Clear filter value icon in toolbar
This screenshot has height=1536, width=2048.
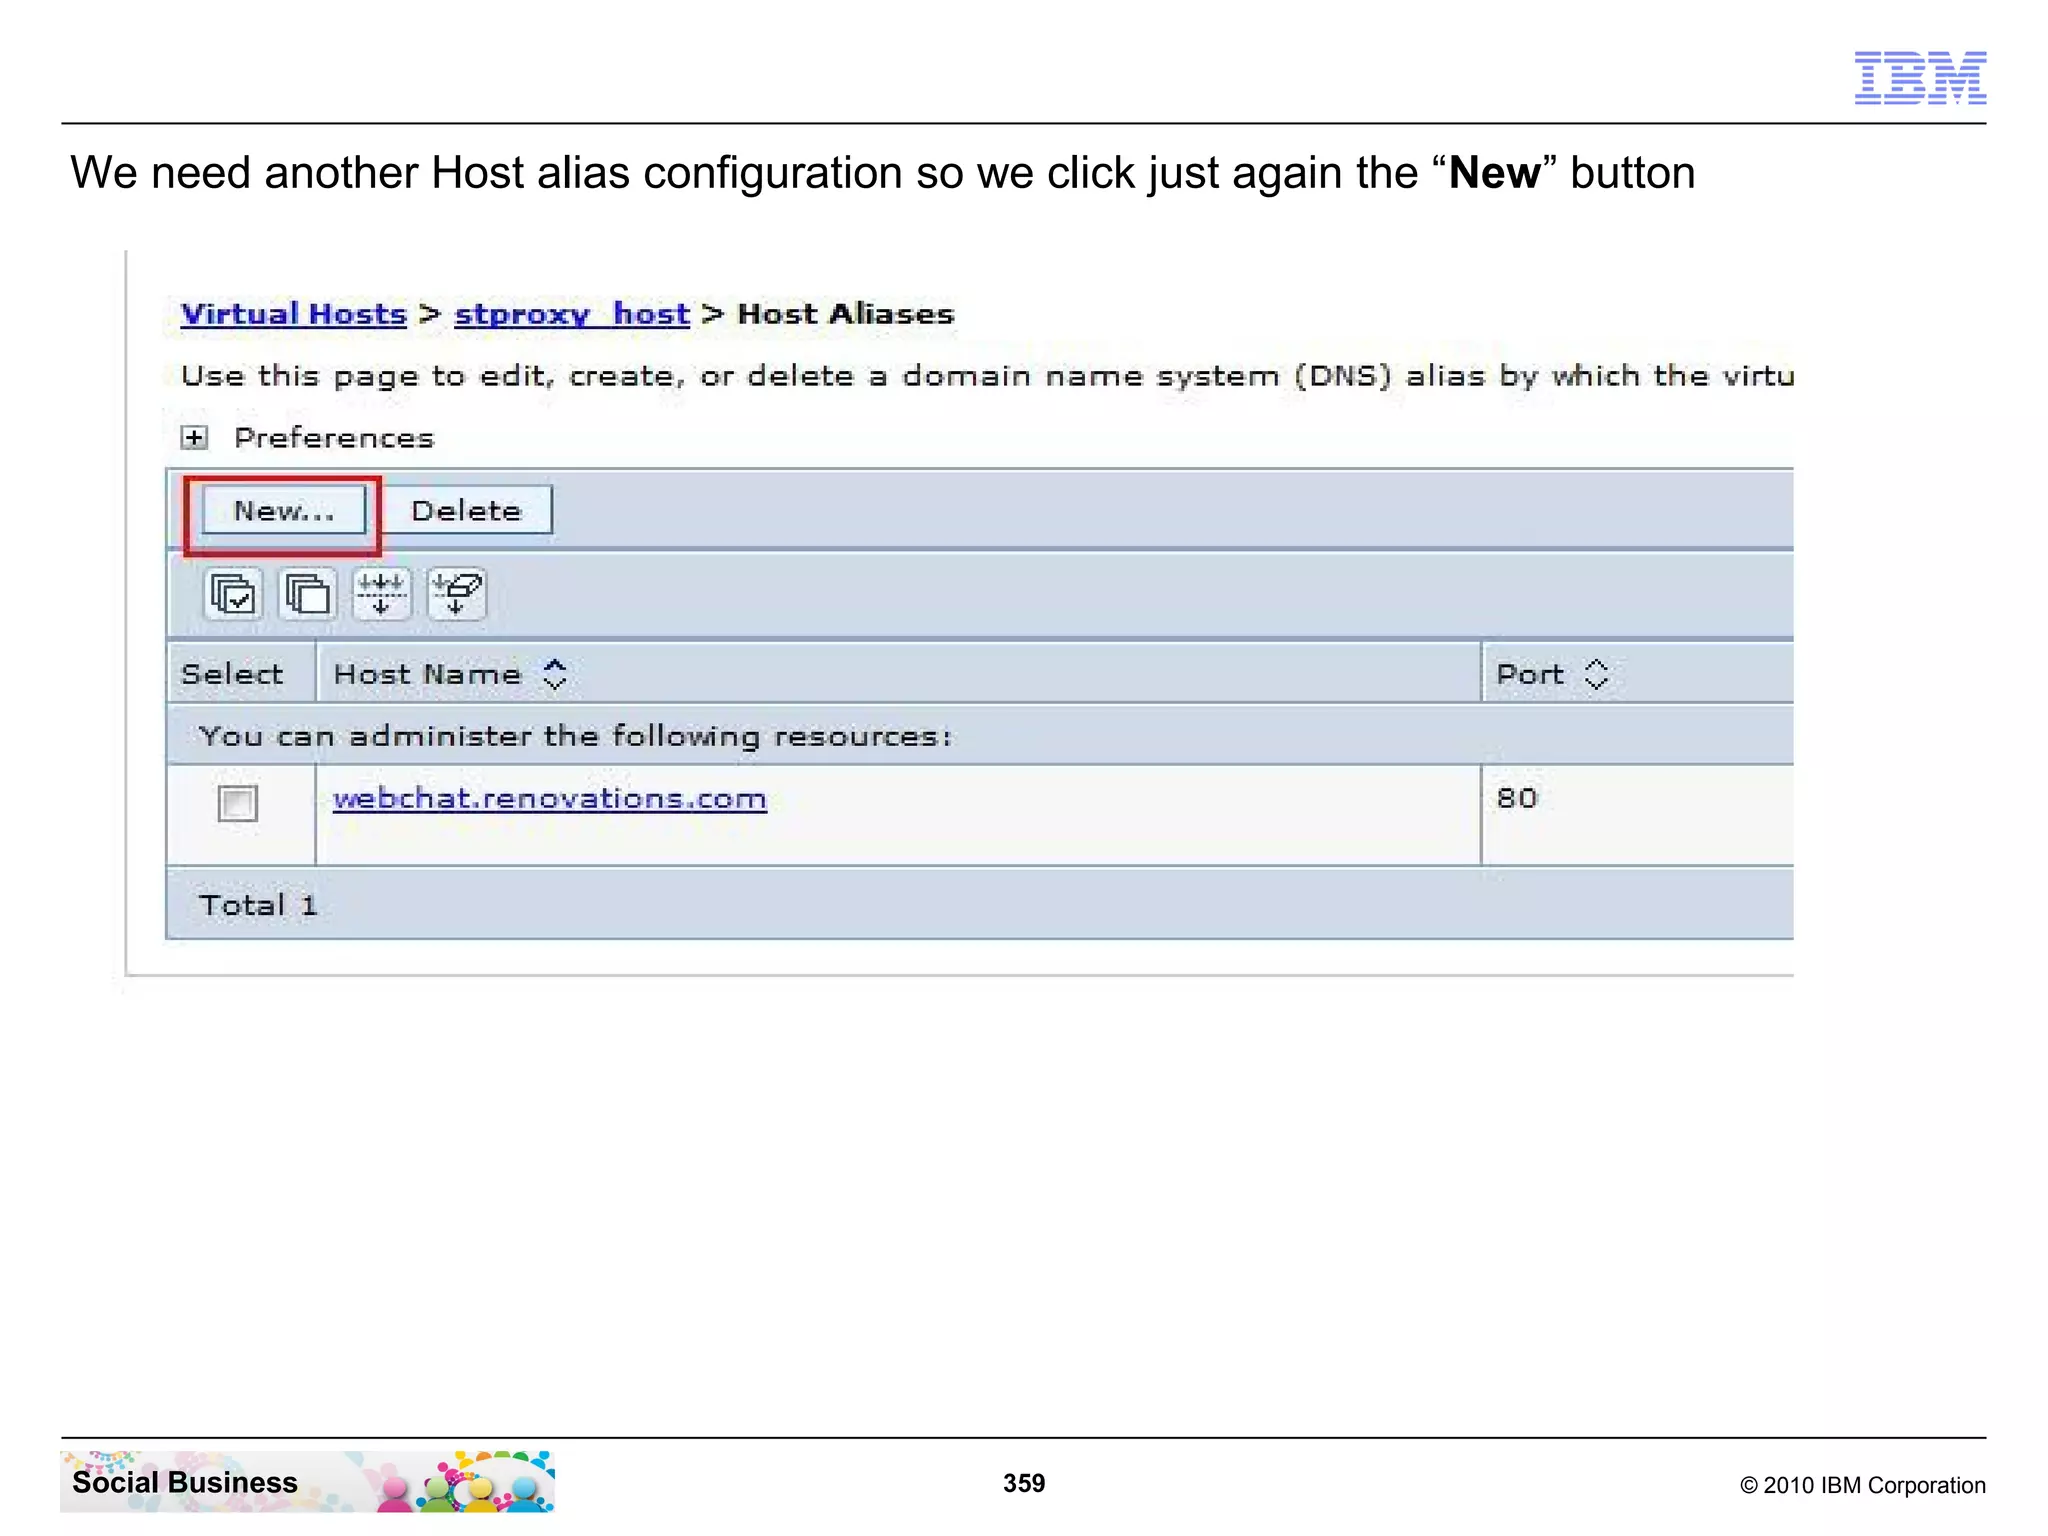tap(456, 594)
